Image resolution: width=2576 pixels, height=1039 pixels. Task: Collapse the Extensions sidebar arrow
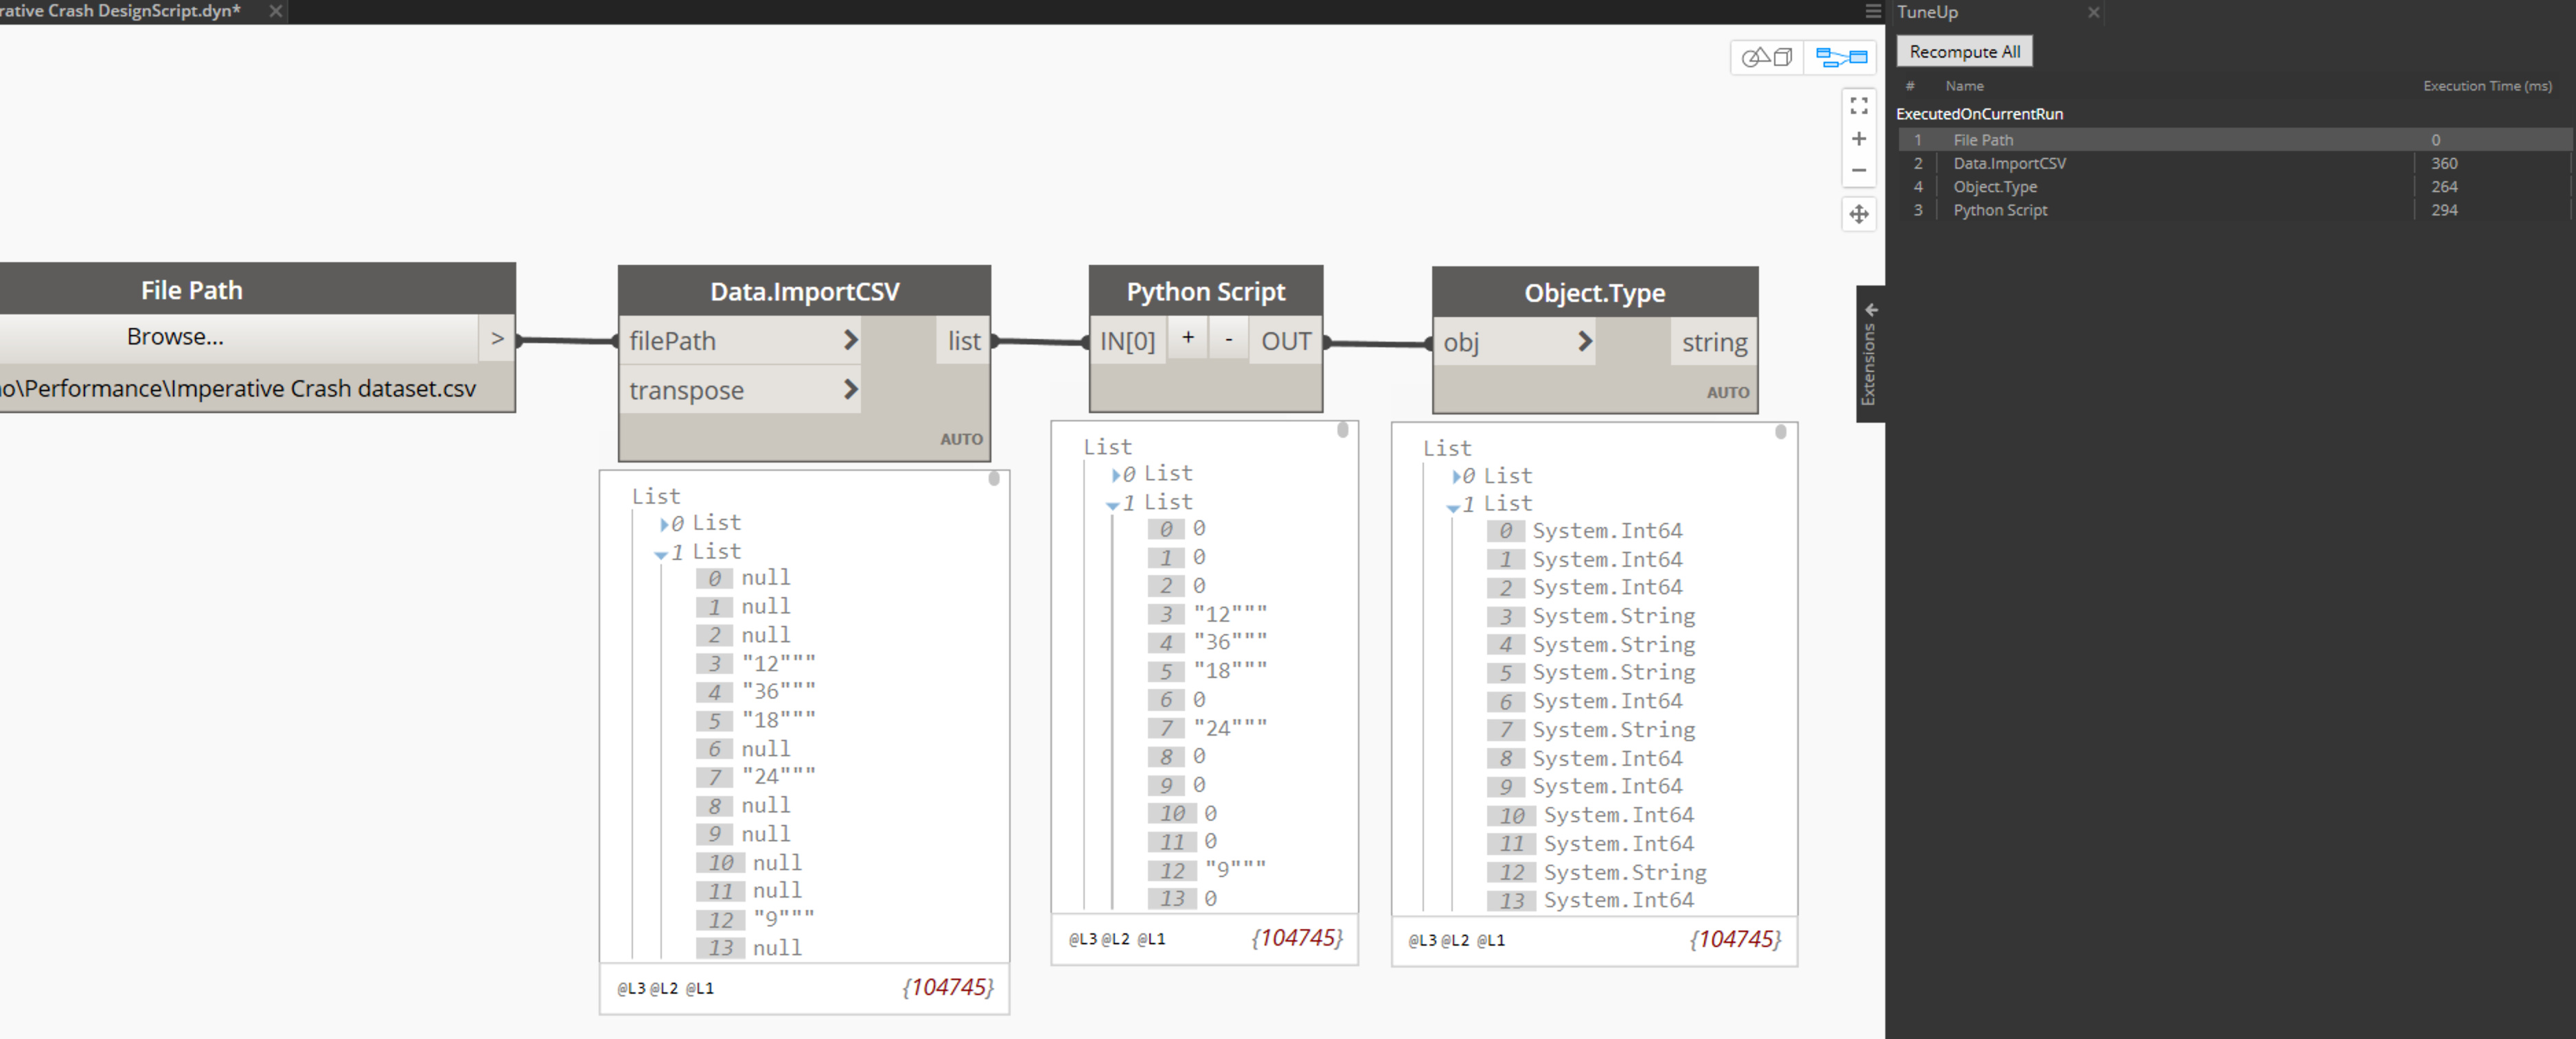[1870, 310]
